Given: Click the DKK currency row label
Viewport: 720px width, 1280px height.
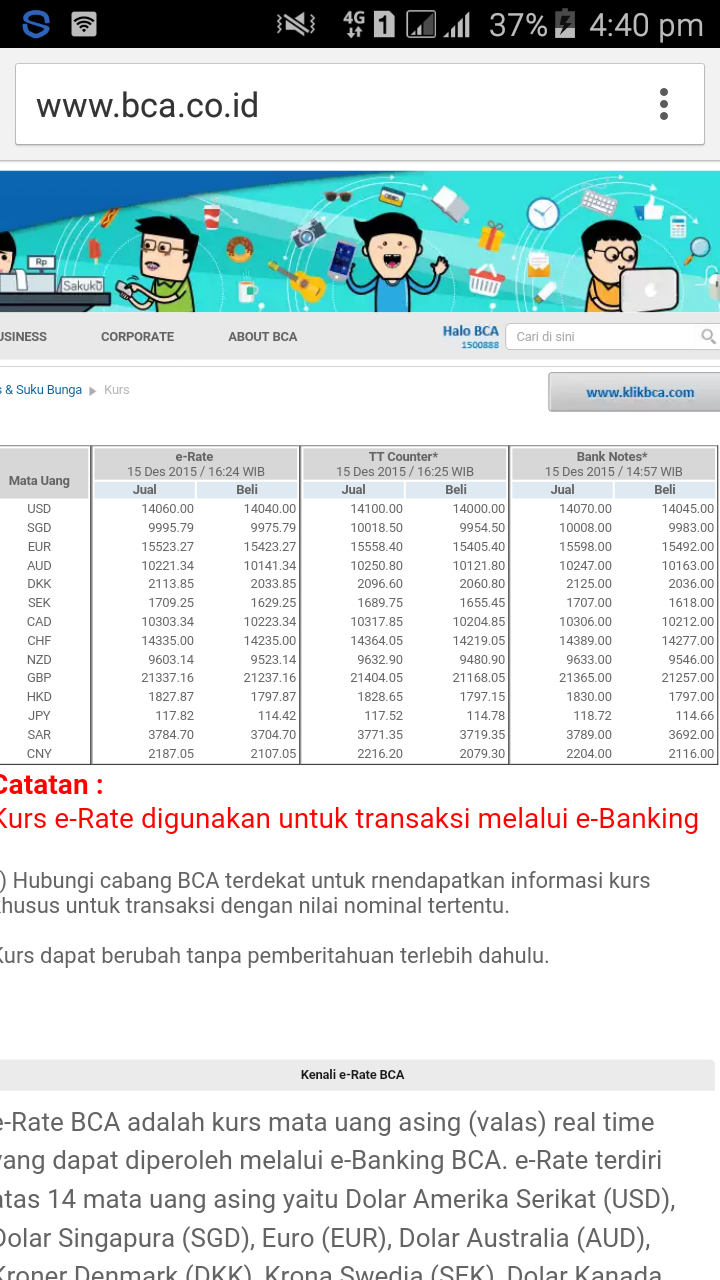Looking at the screenshot, I should coord(39,584).
